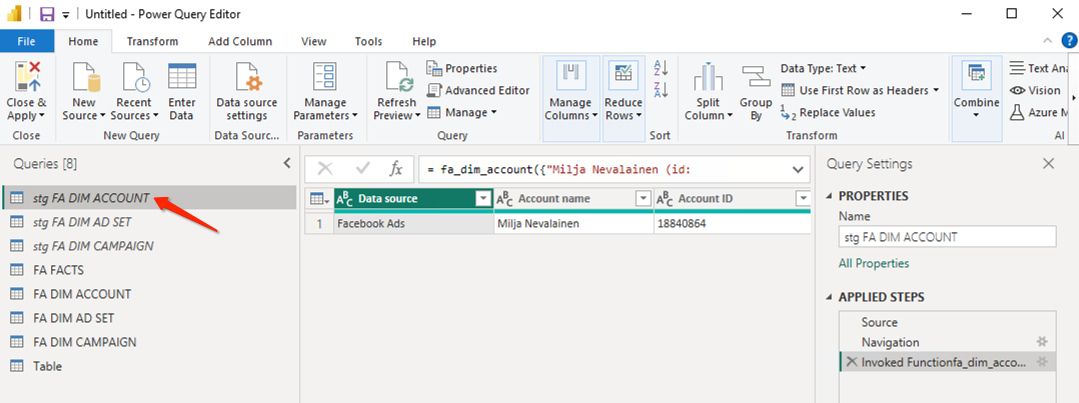
Task: Open Use First Row as Headers arrow
Action: pos(937,90)
